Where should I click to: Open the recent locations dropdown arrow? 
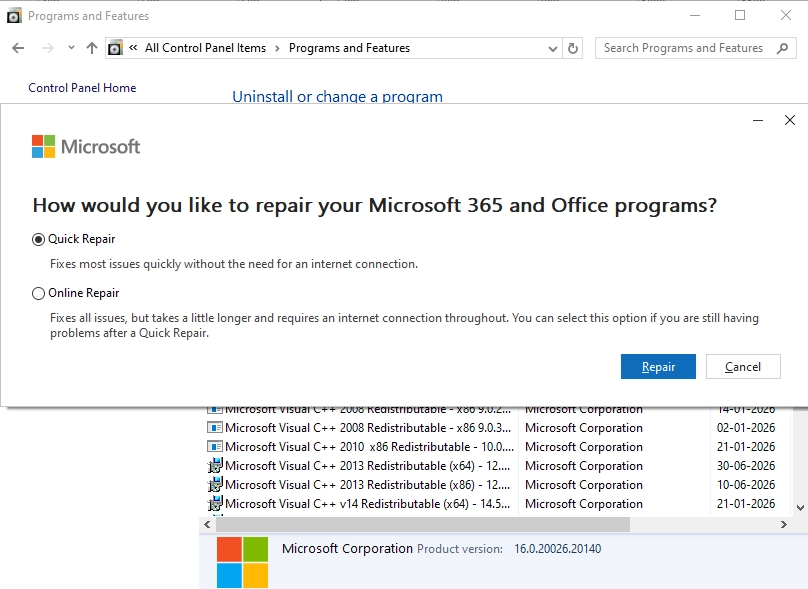71,48
